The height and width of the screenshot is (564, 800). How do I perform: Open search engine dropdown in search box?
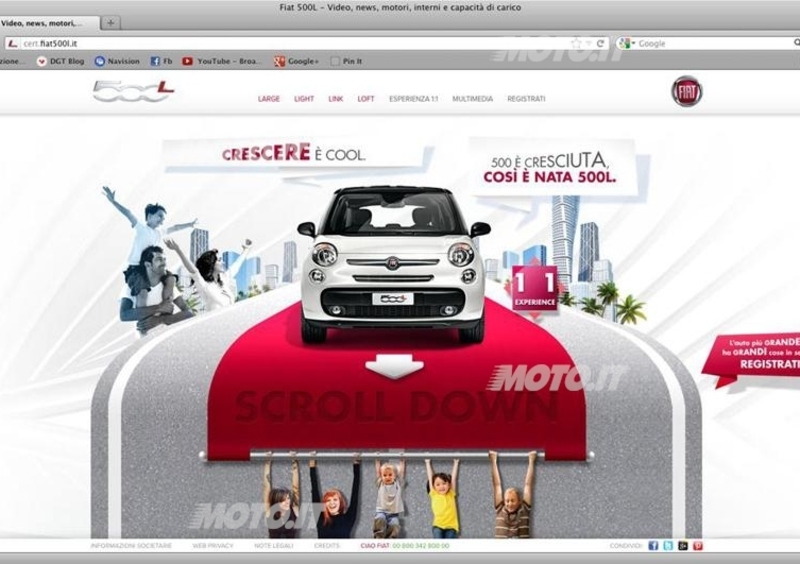tap(626, 43)
